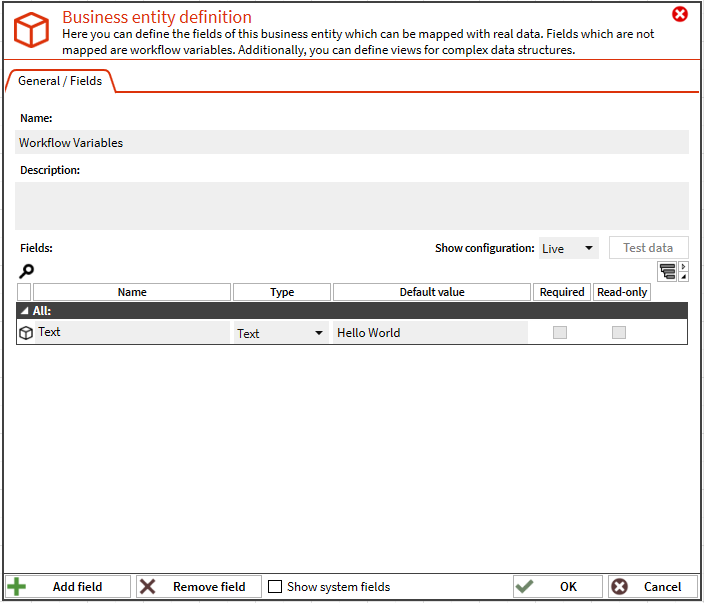704x603 pixels.
Task: Click the cube icon beside the Text field
Action: click(26, 333)
